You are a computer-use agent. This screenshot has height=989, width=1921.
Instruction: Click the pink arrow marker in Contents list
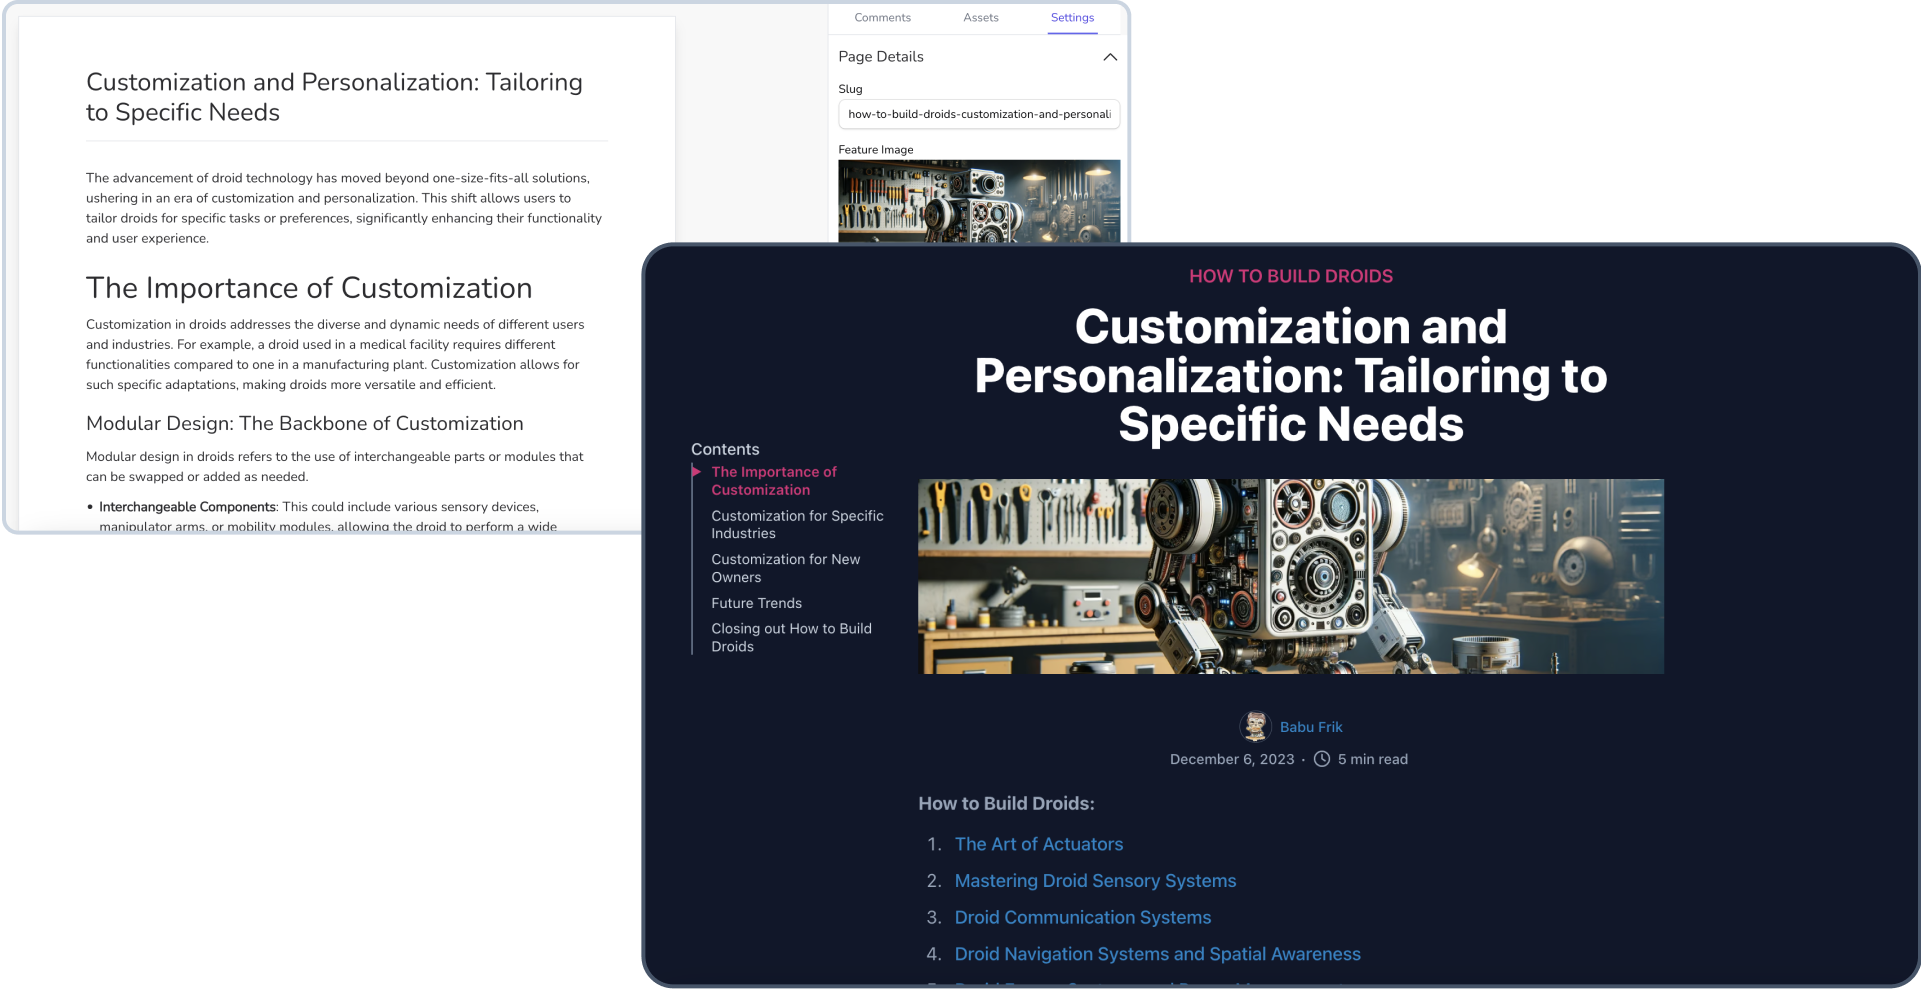(697, 471)
